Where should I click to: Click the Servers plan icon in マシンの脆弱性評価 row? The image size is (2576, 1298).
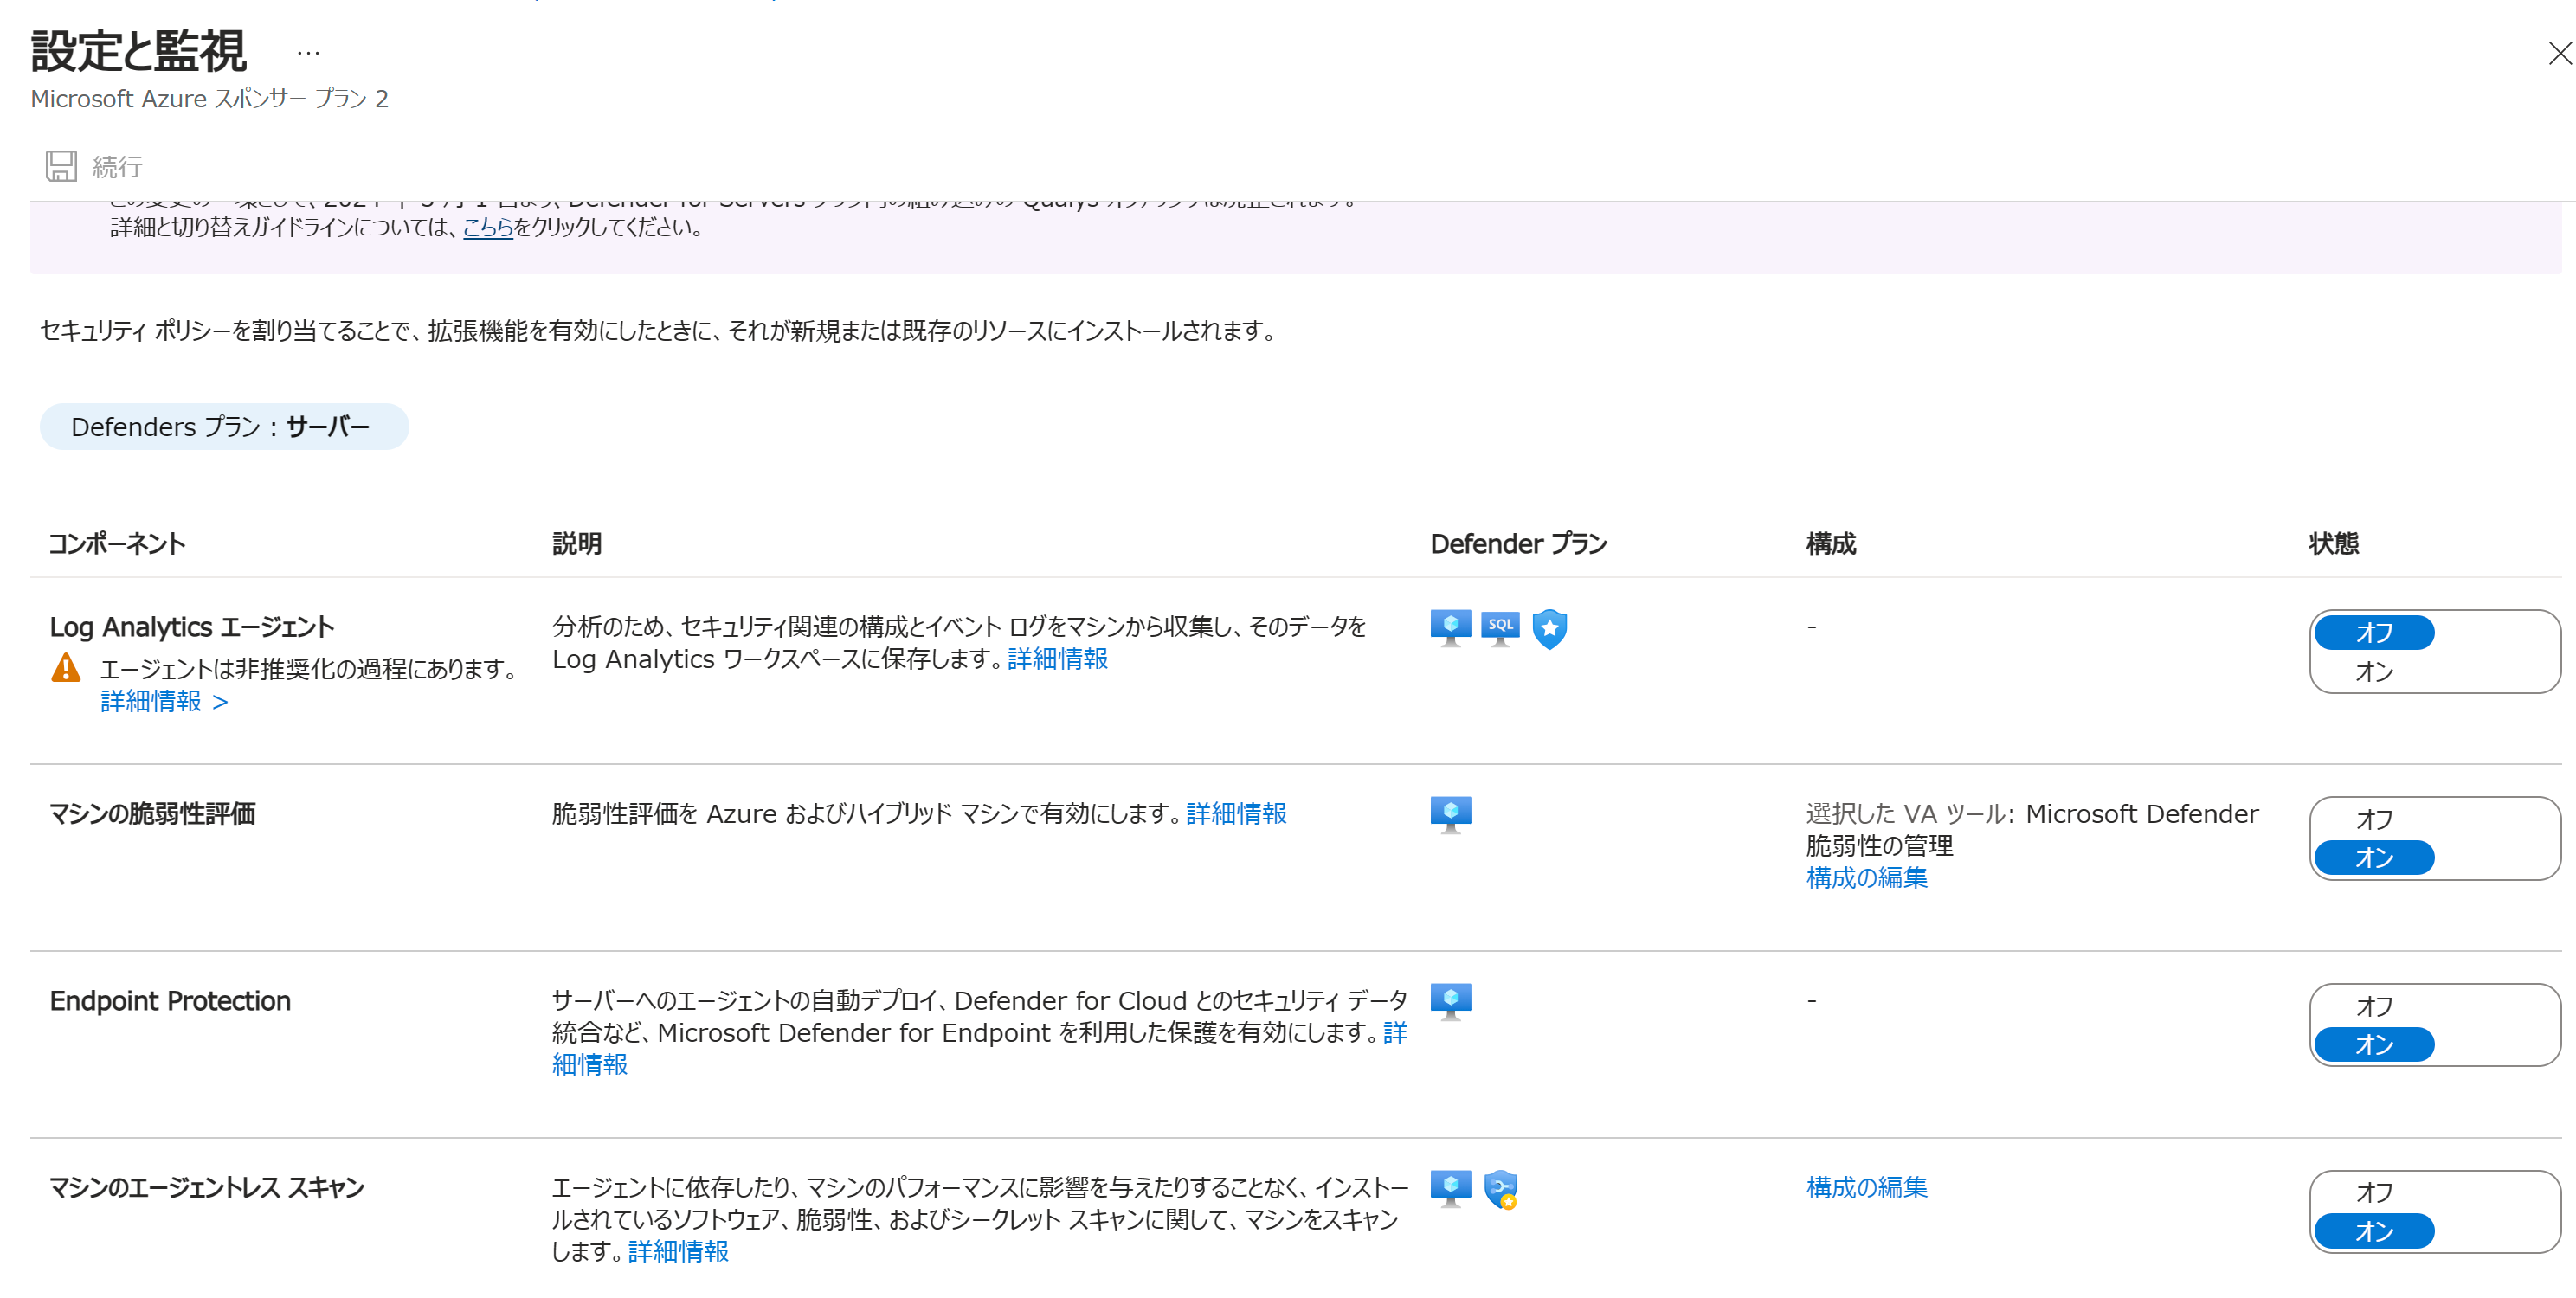point(1450,814)
